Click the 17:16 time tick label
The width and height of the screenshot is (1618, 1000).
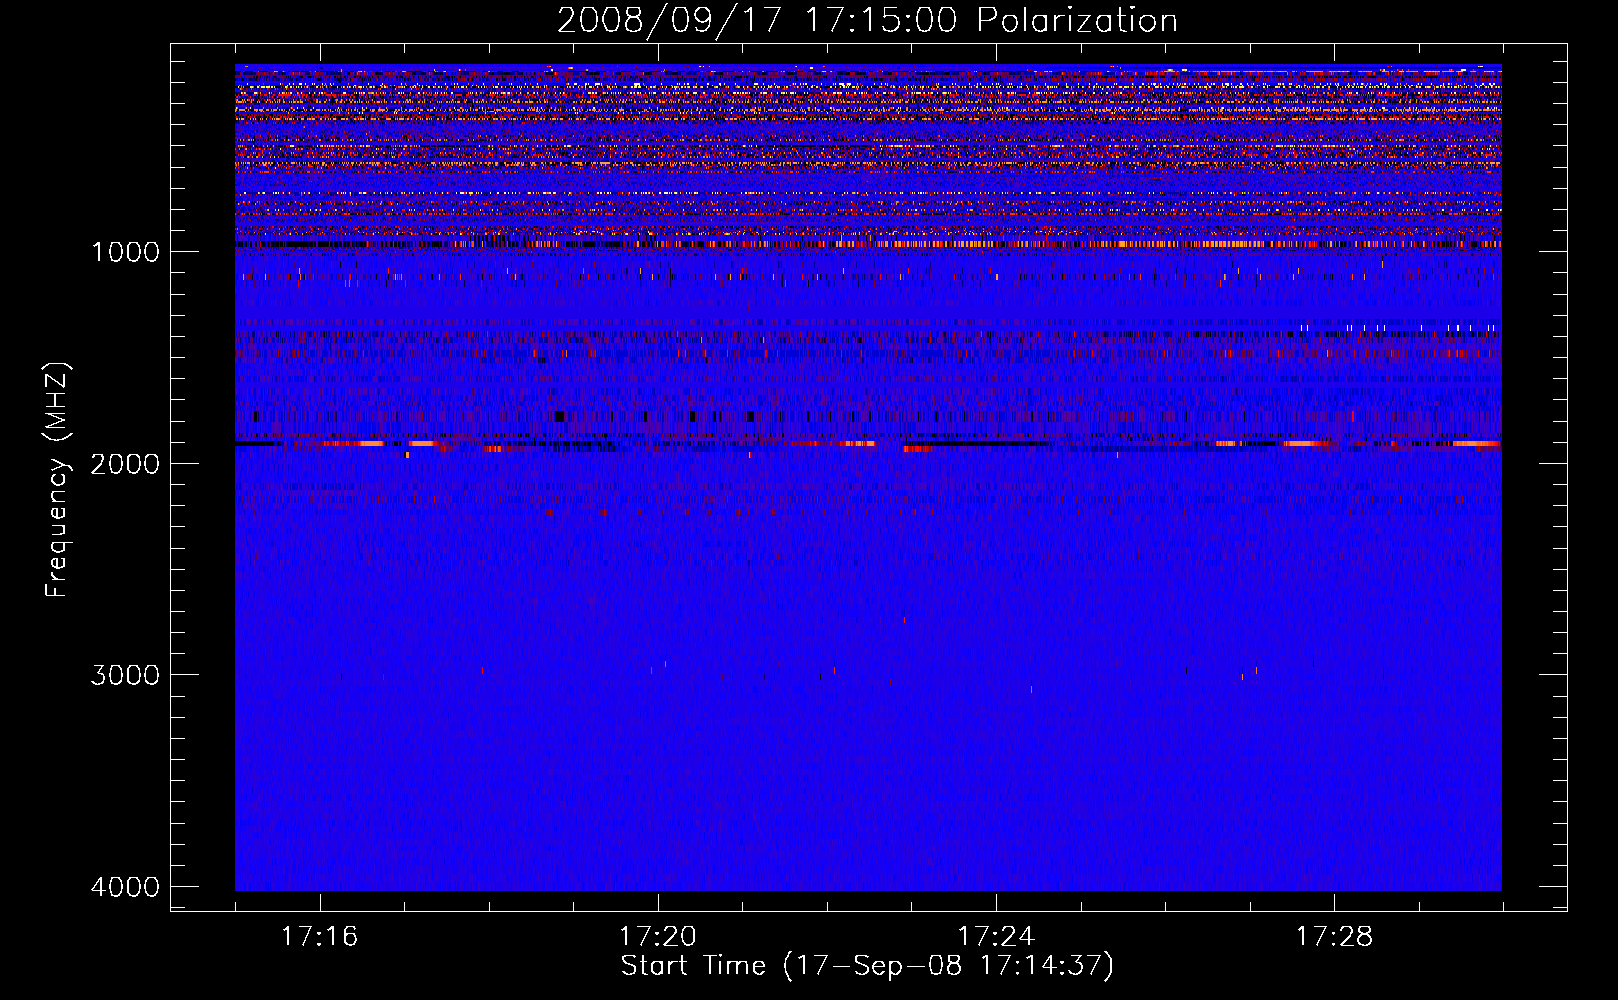point(320,936)
